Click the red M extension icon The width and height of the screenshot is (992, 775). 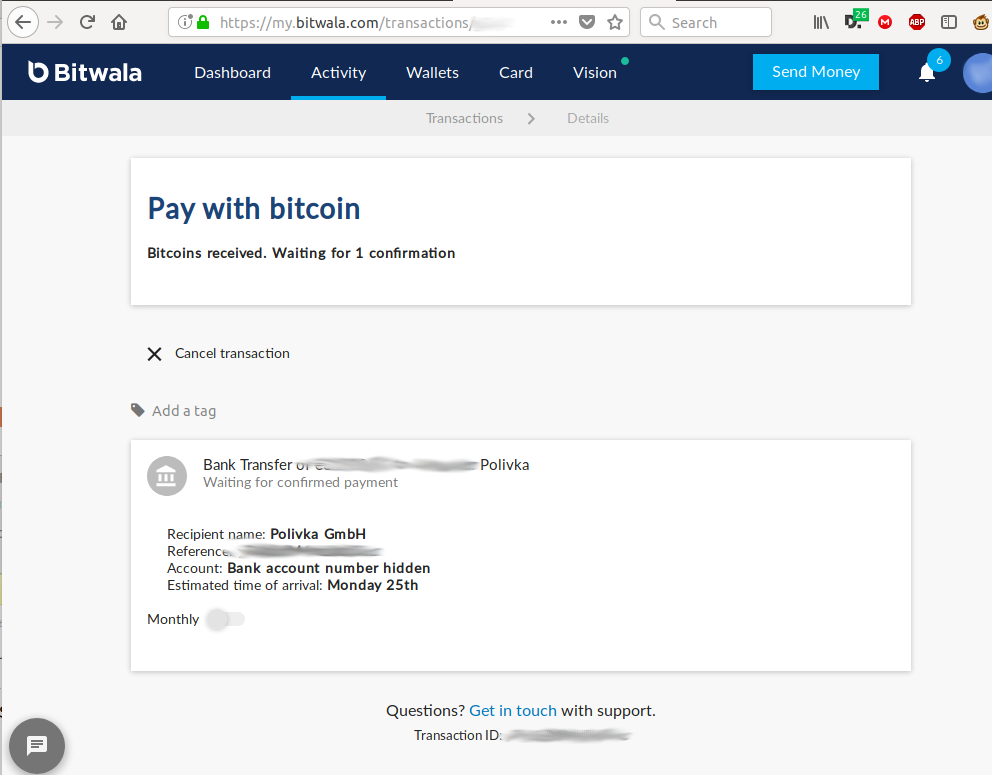(885, 23)
